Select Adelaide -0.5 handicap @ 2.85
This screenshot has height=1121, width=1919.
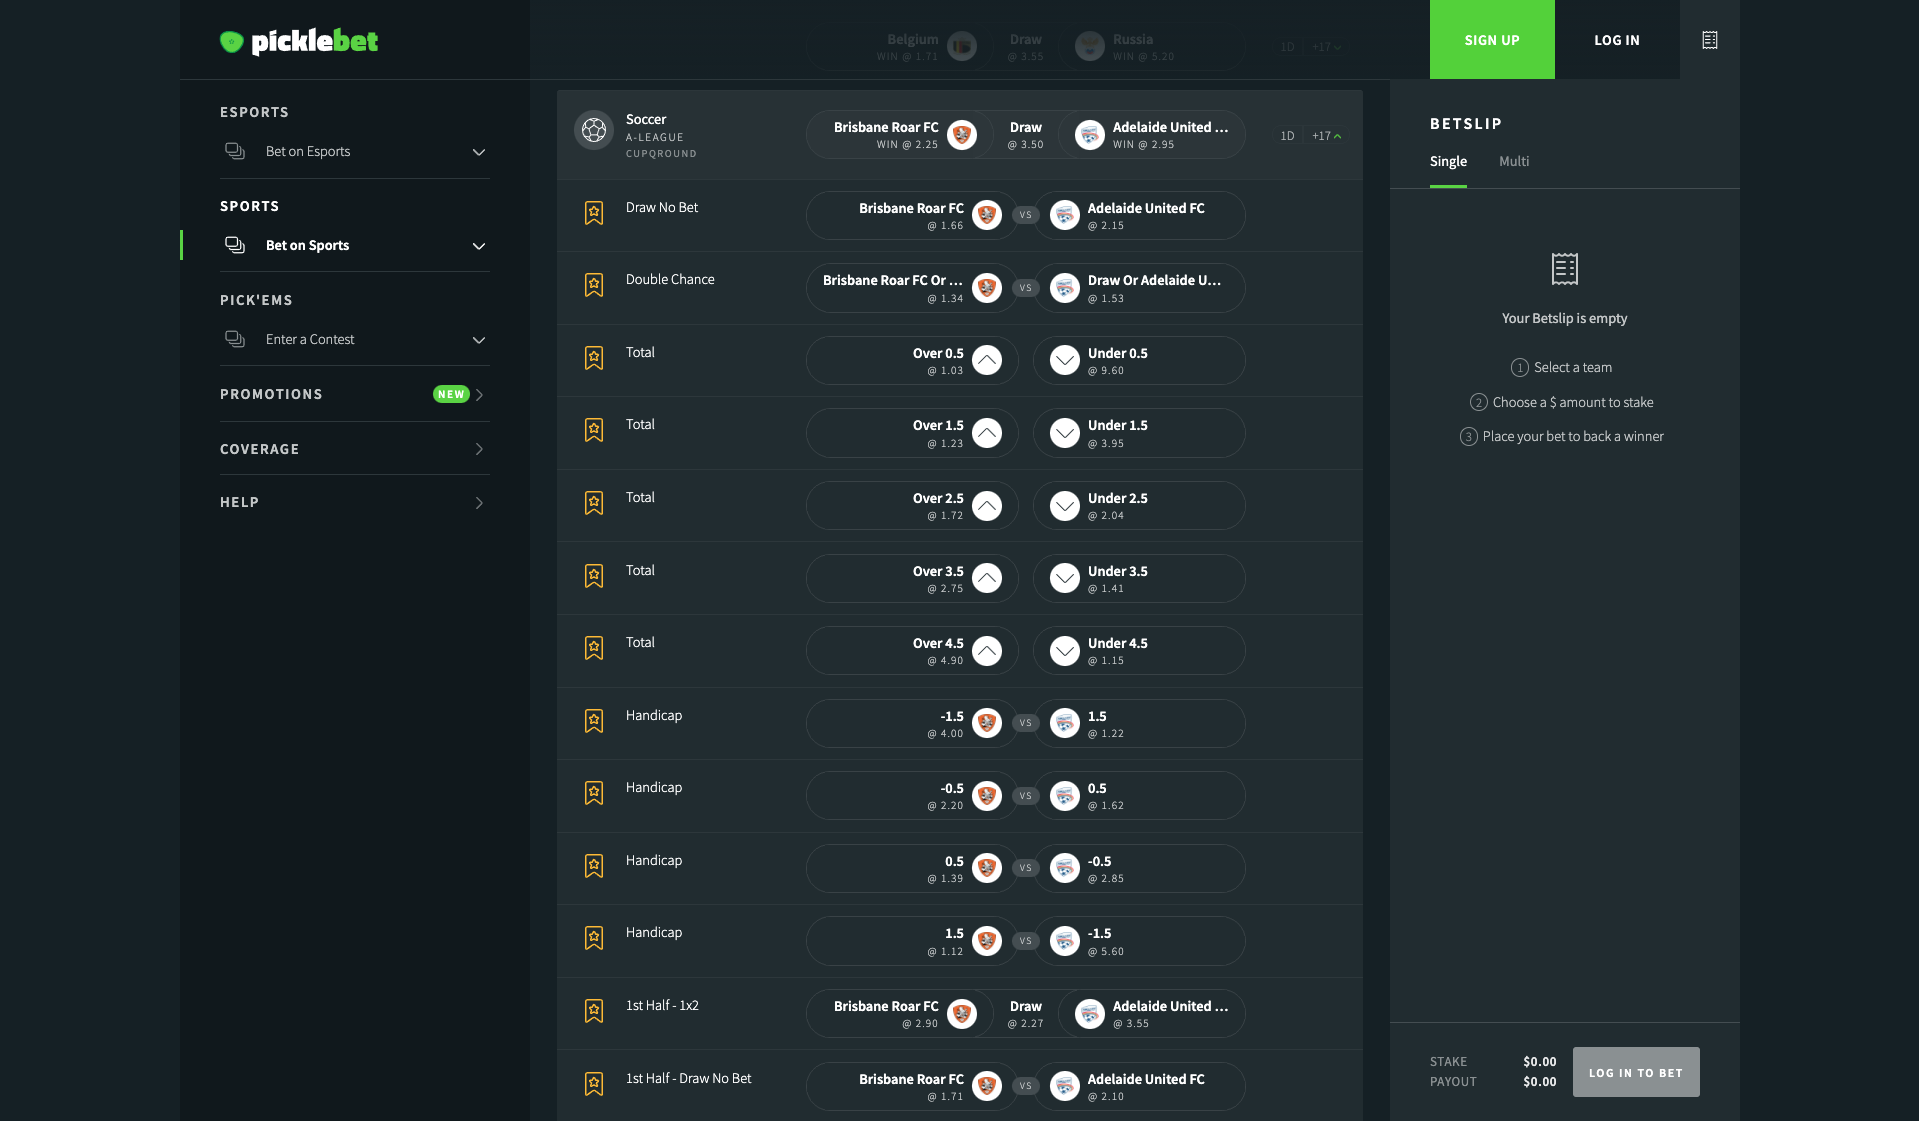[x=1140, y=868]
